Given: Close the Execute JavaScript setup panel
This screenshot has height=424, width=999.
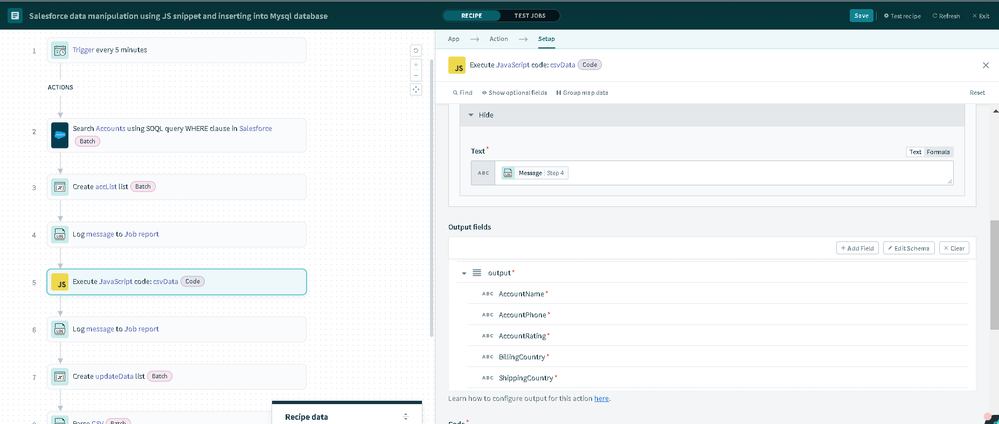Looking at the screenshot, I should 986,65.
